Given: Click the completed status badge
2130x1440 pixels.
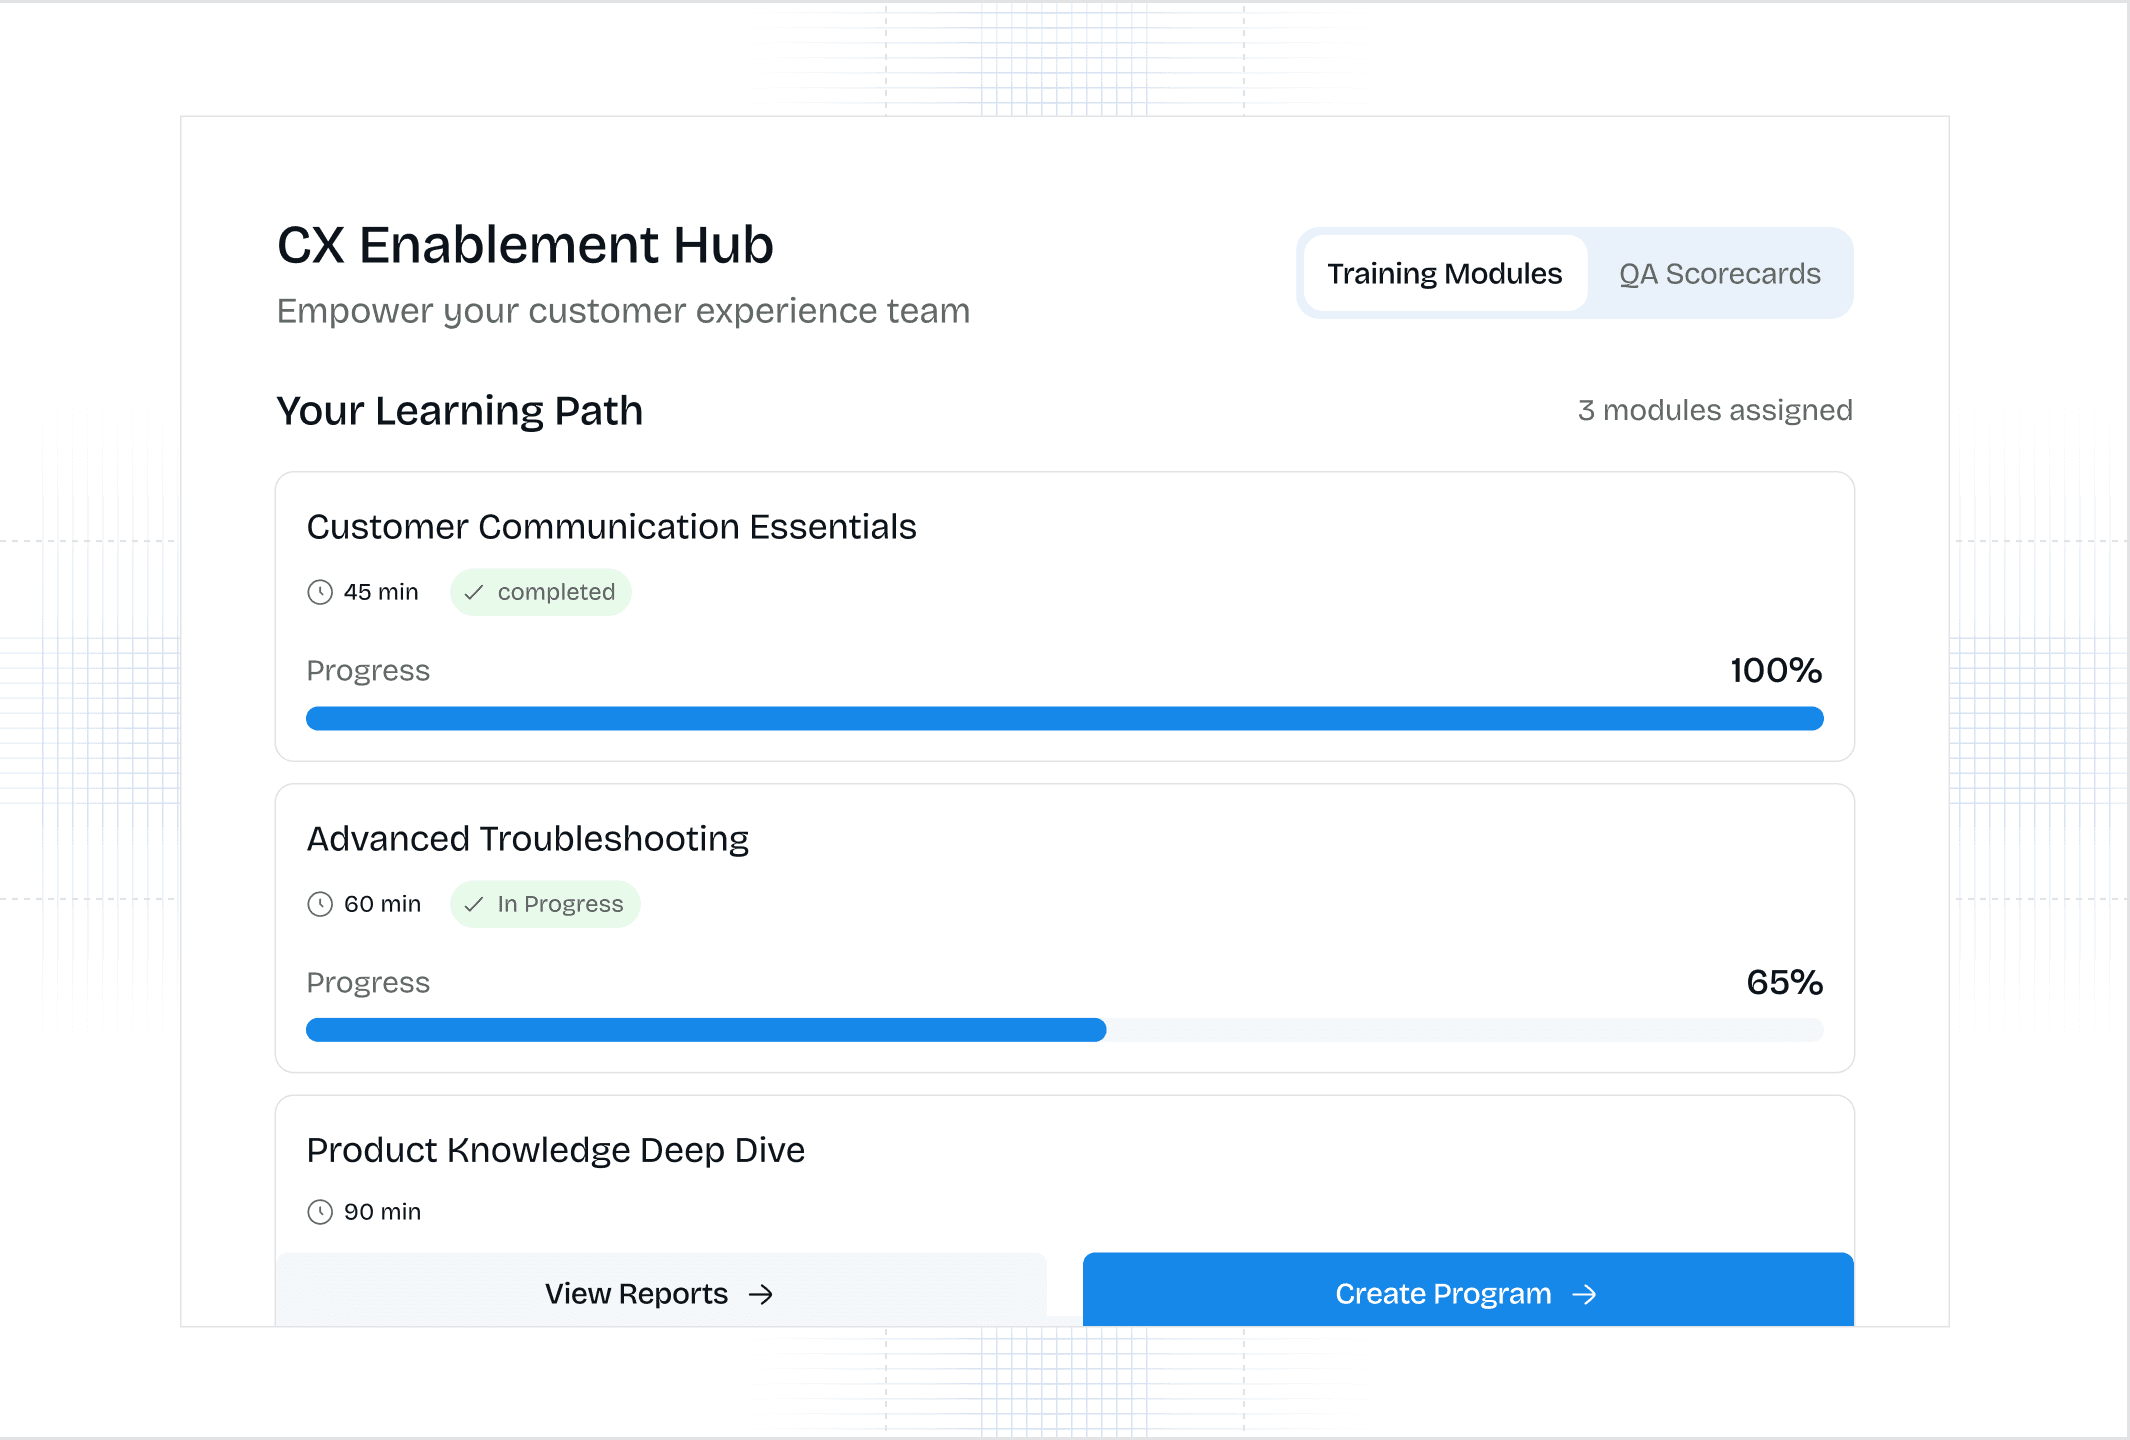Looking at the screenshot, I should [541, 592].
